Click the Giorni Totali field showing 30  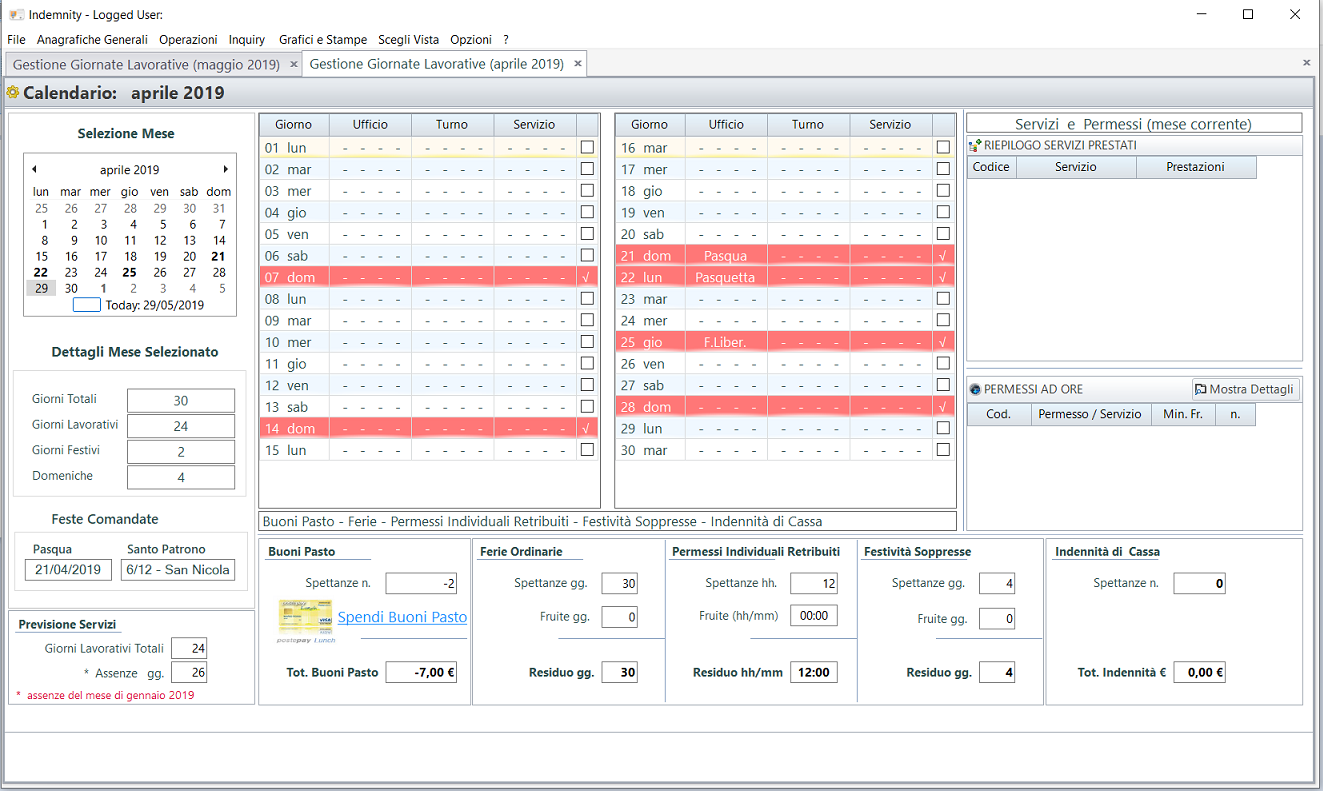point(181,401)
